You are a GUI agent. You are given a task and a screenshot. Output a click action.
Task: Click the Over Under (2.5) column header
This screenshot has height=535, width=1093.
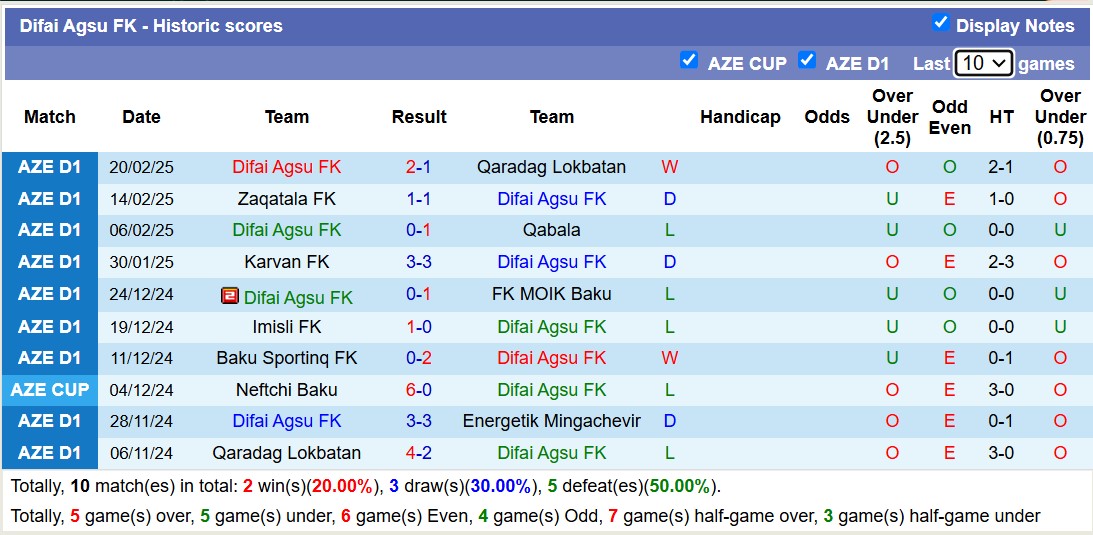pyautogui.click(x=892, y=117)
